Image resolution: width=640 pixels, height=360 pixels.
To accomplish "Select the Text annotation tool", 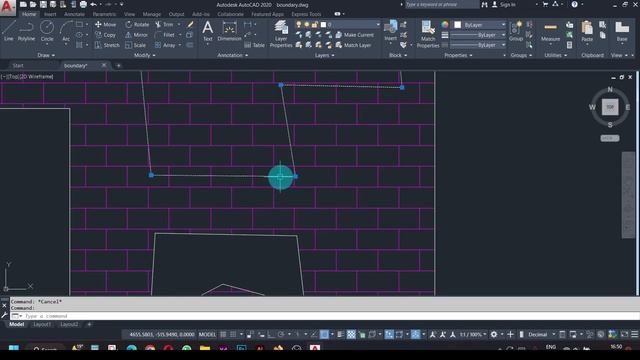I will (207, 31).
